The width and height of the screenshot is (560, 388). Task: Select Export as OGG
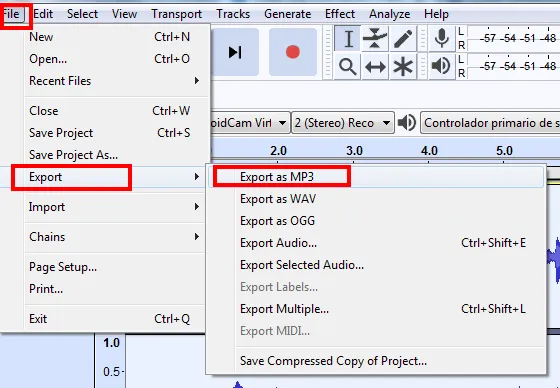(376, 221)
